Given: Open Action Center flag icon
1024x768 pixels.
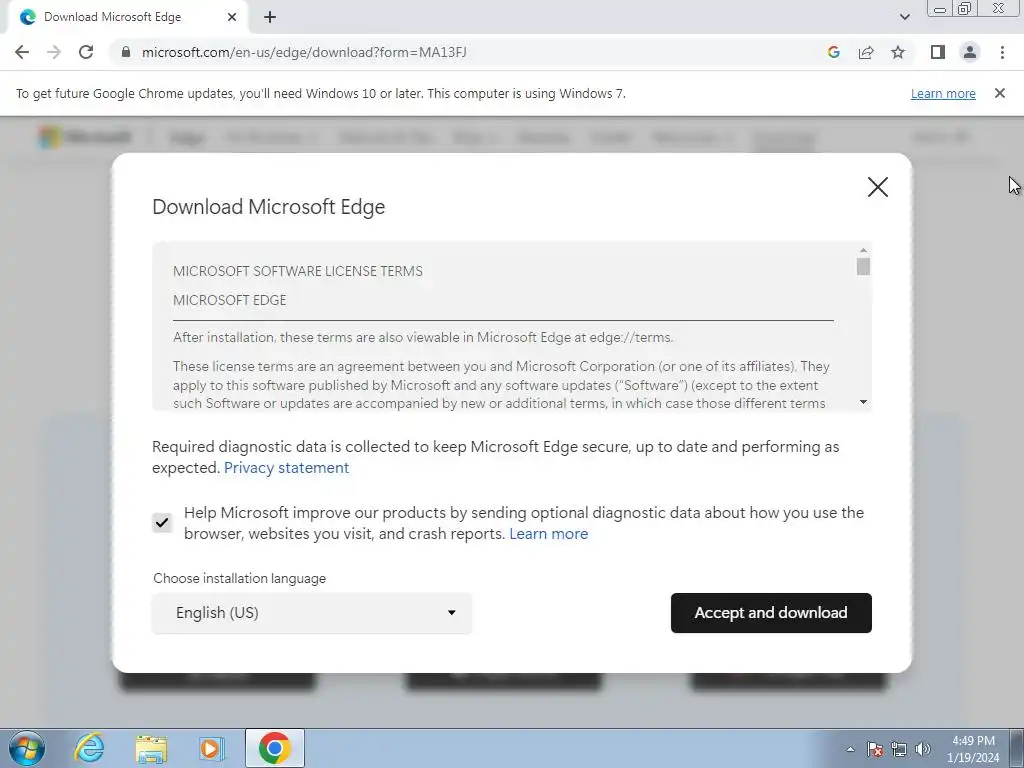Looking at the screenshot, I should [x=875, y=749].
